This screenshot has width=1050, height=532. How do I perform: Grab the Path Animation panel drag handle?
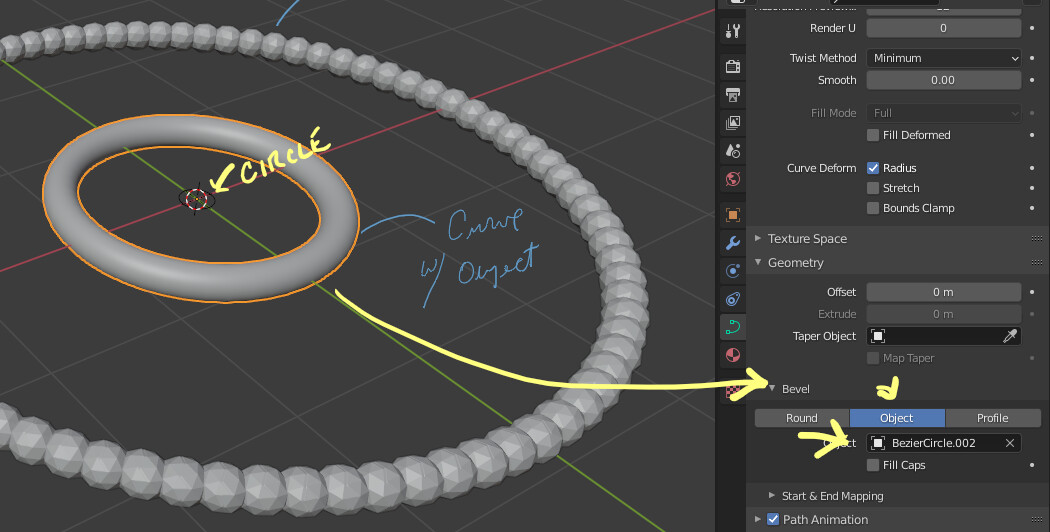(1037, 519)
